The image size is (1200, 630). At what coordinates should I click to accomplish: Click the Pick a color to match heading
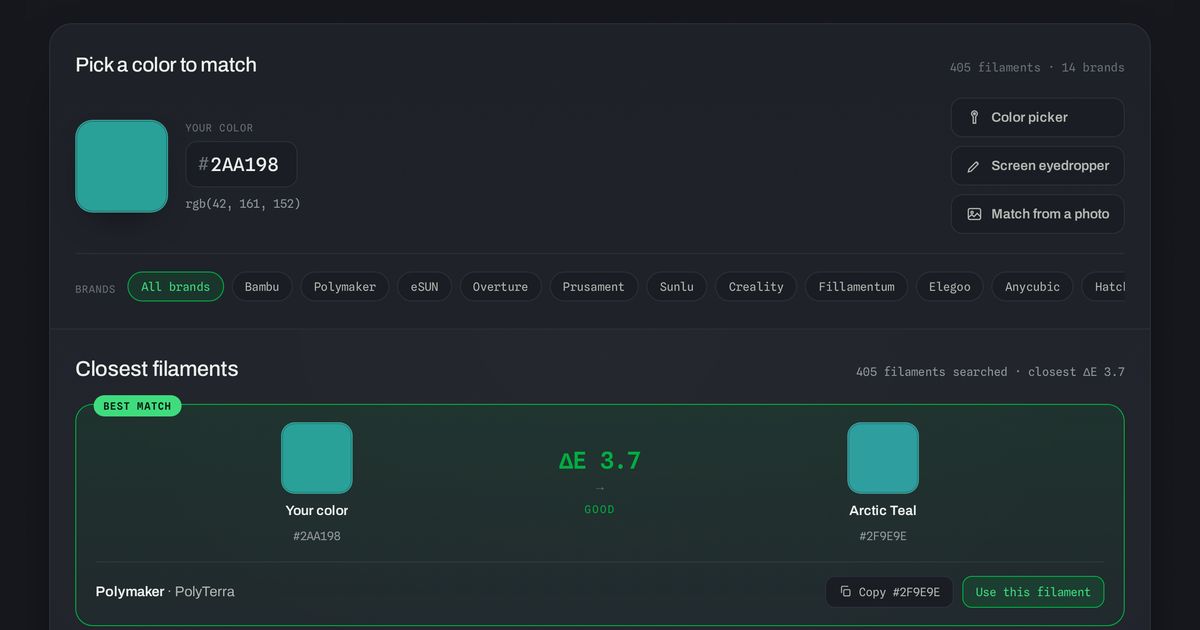[166, 65]
